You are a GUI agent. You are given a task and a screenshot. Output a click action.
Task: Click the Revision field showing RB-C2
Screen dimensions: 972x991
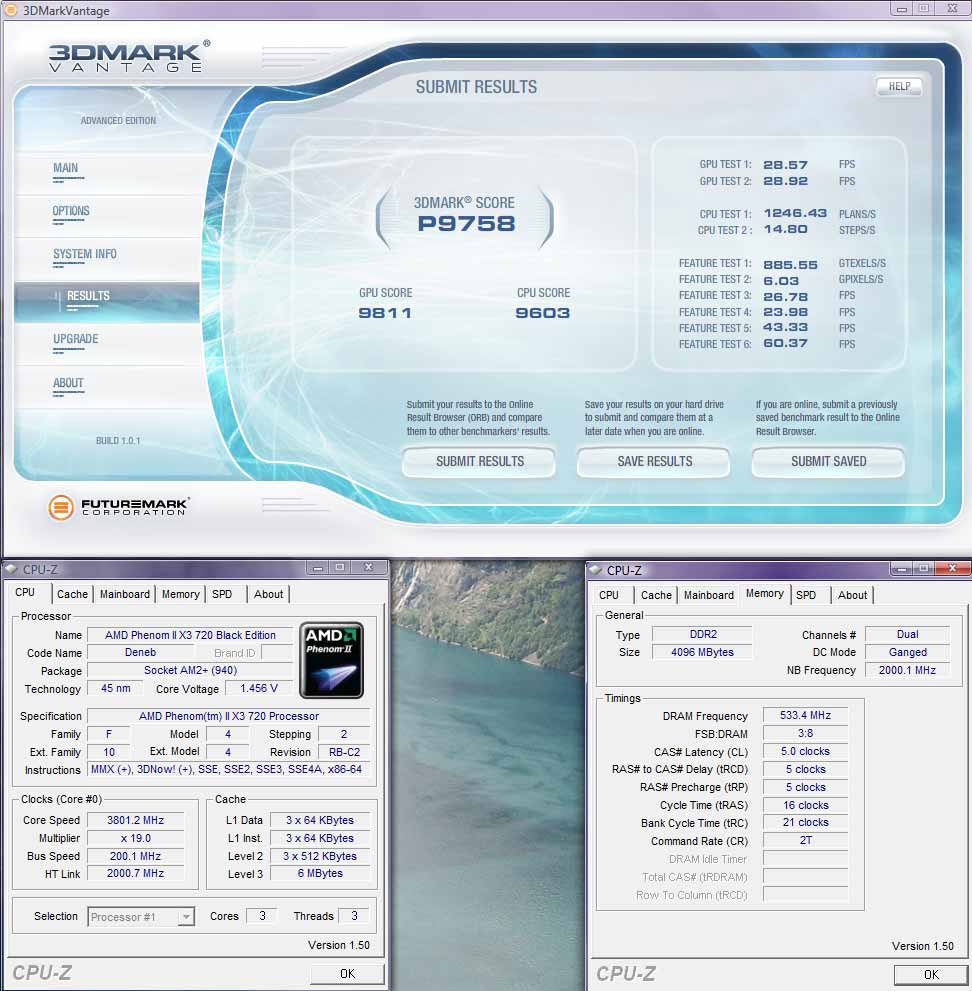click(344, 752)
